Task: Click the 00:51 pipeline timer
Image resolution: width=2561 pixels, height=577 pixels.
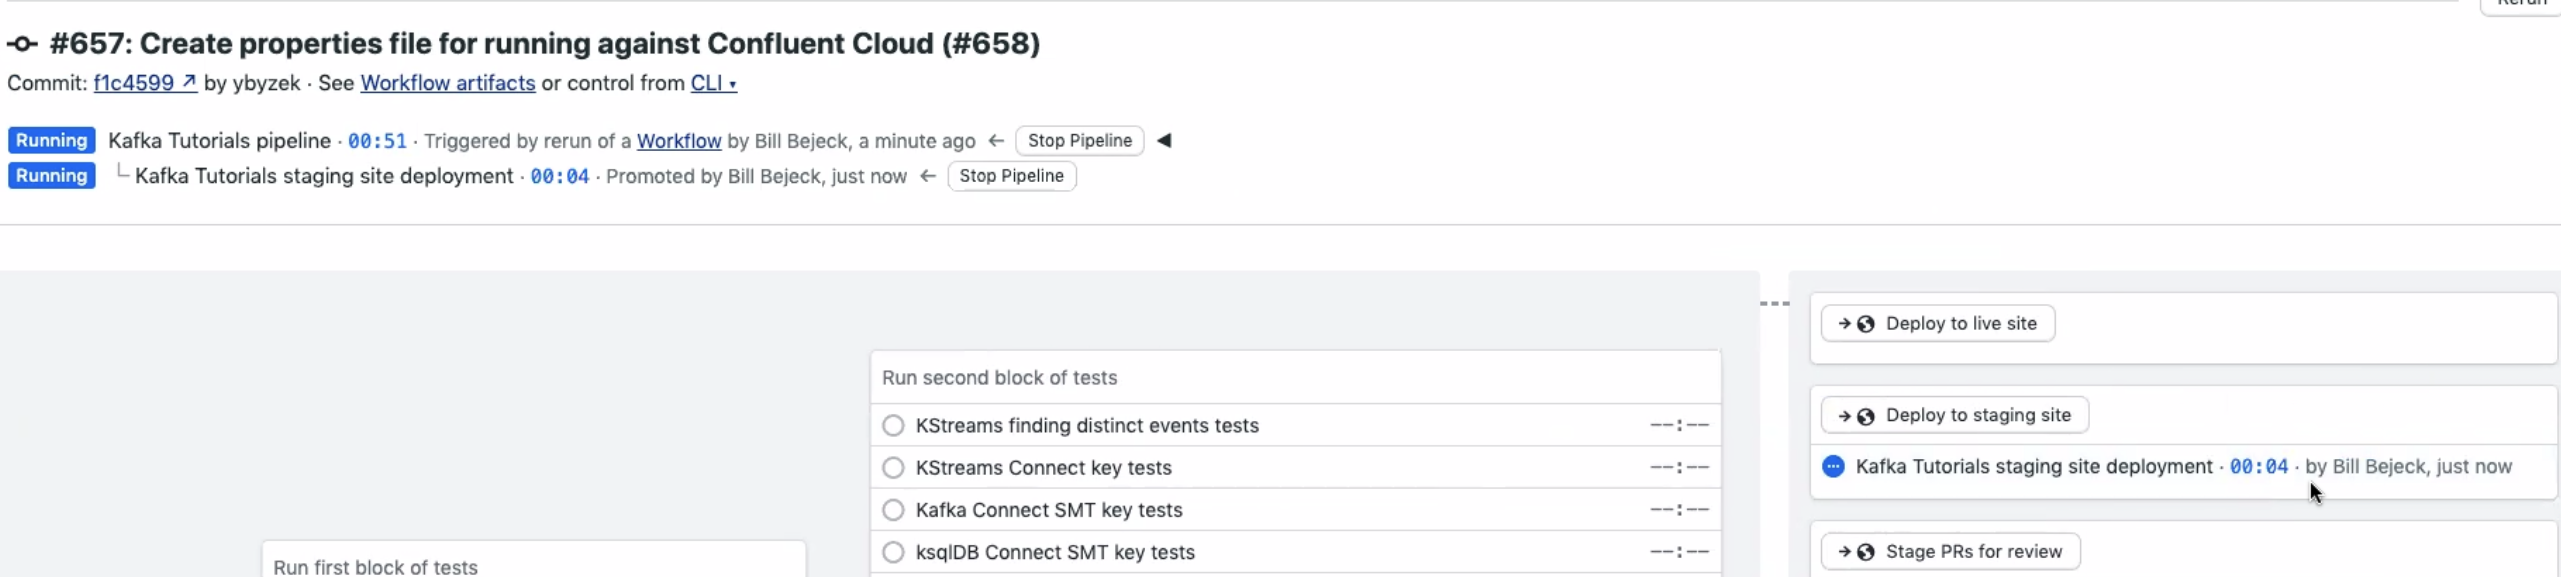Action: [377, 141]
